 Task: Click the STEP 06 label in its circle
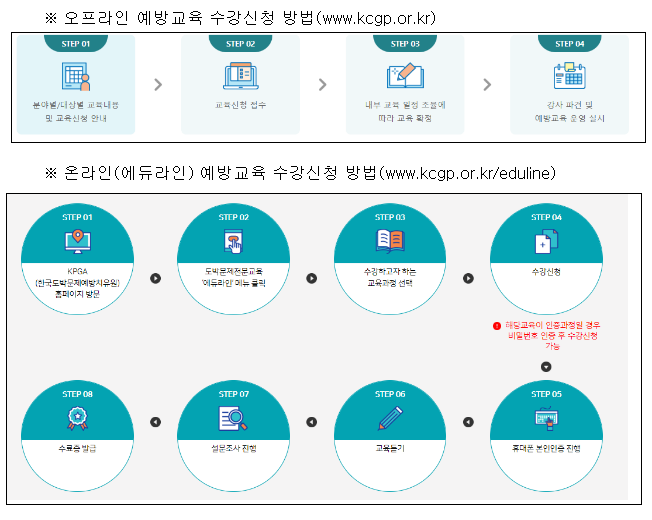pos(390,394)
